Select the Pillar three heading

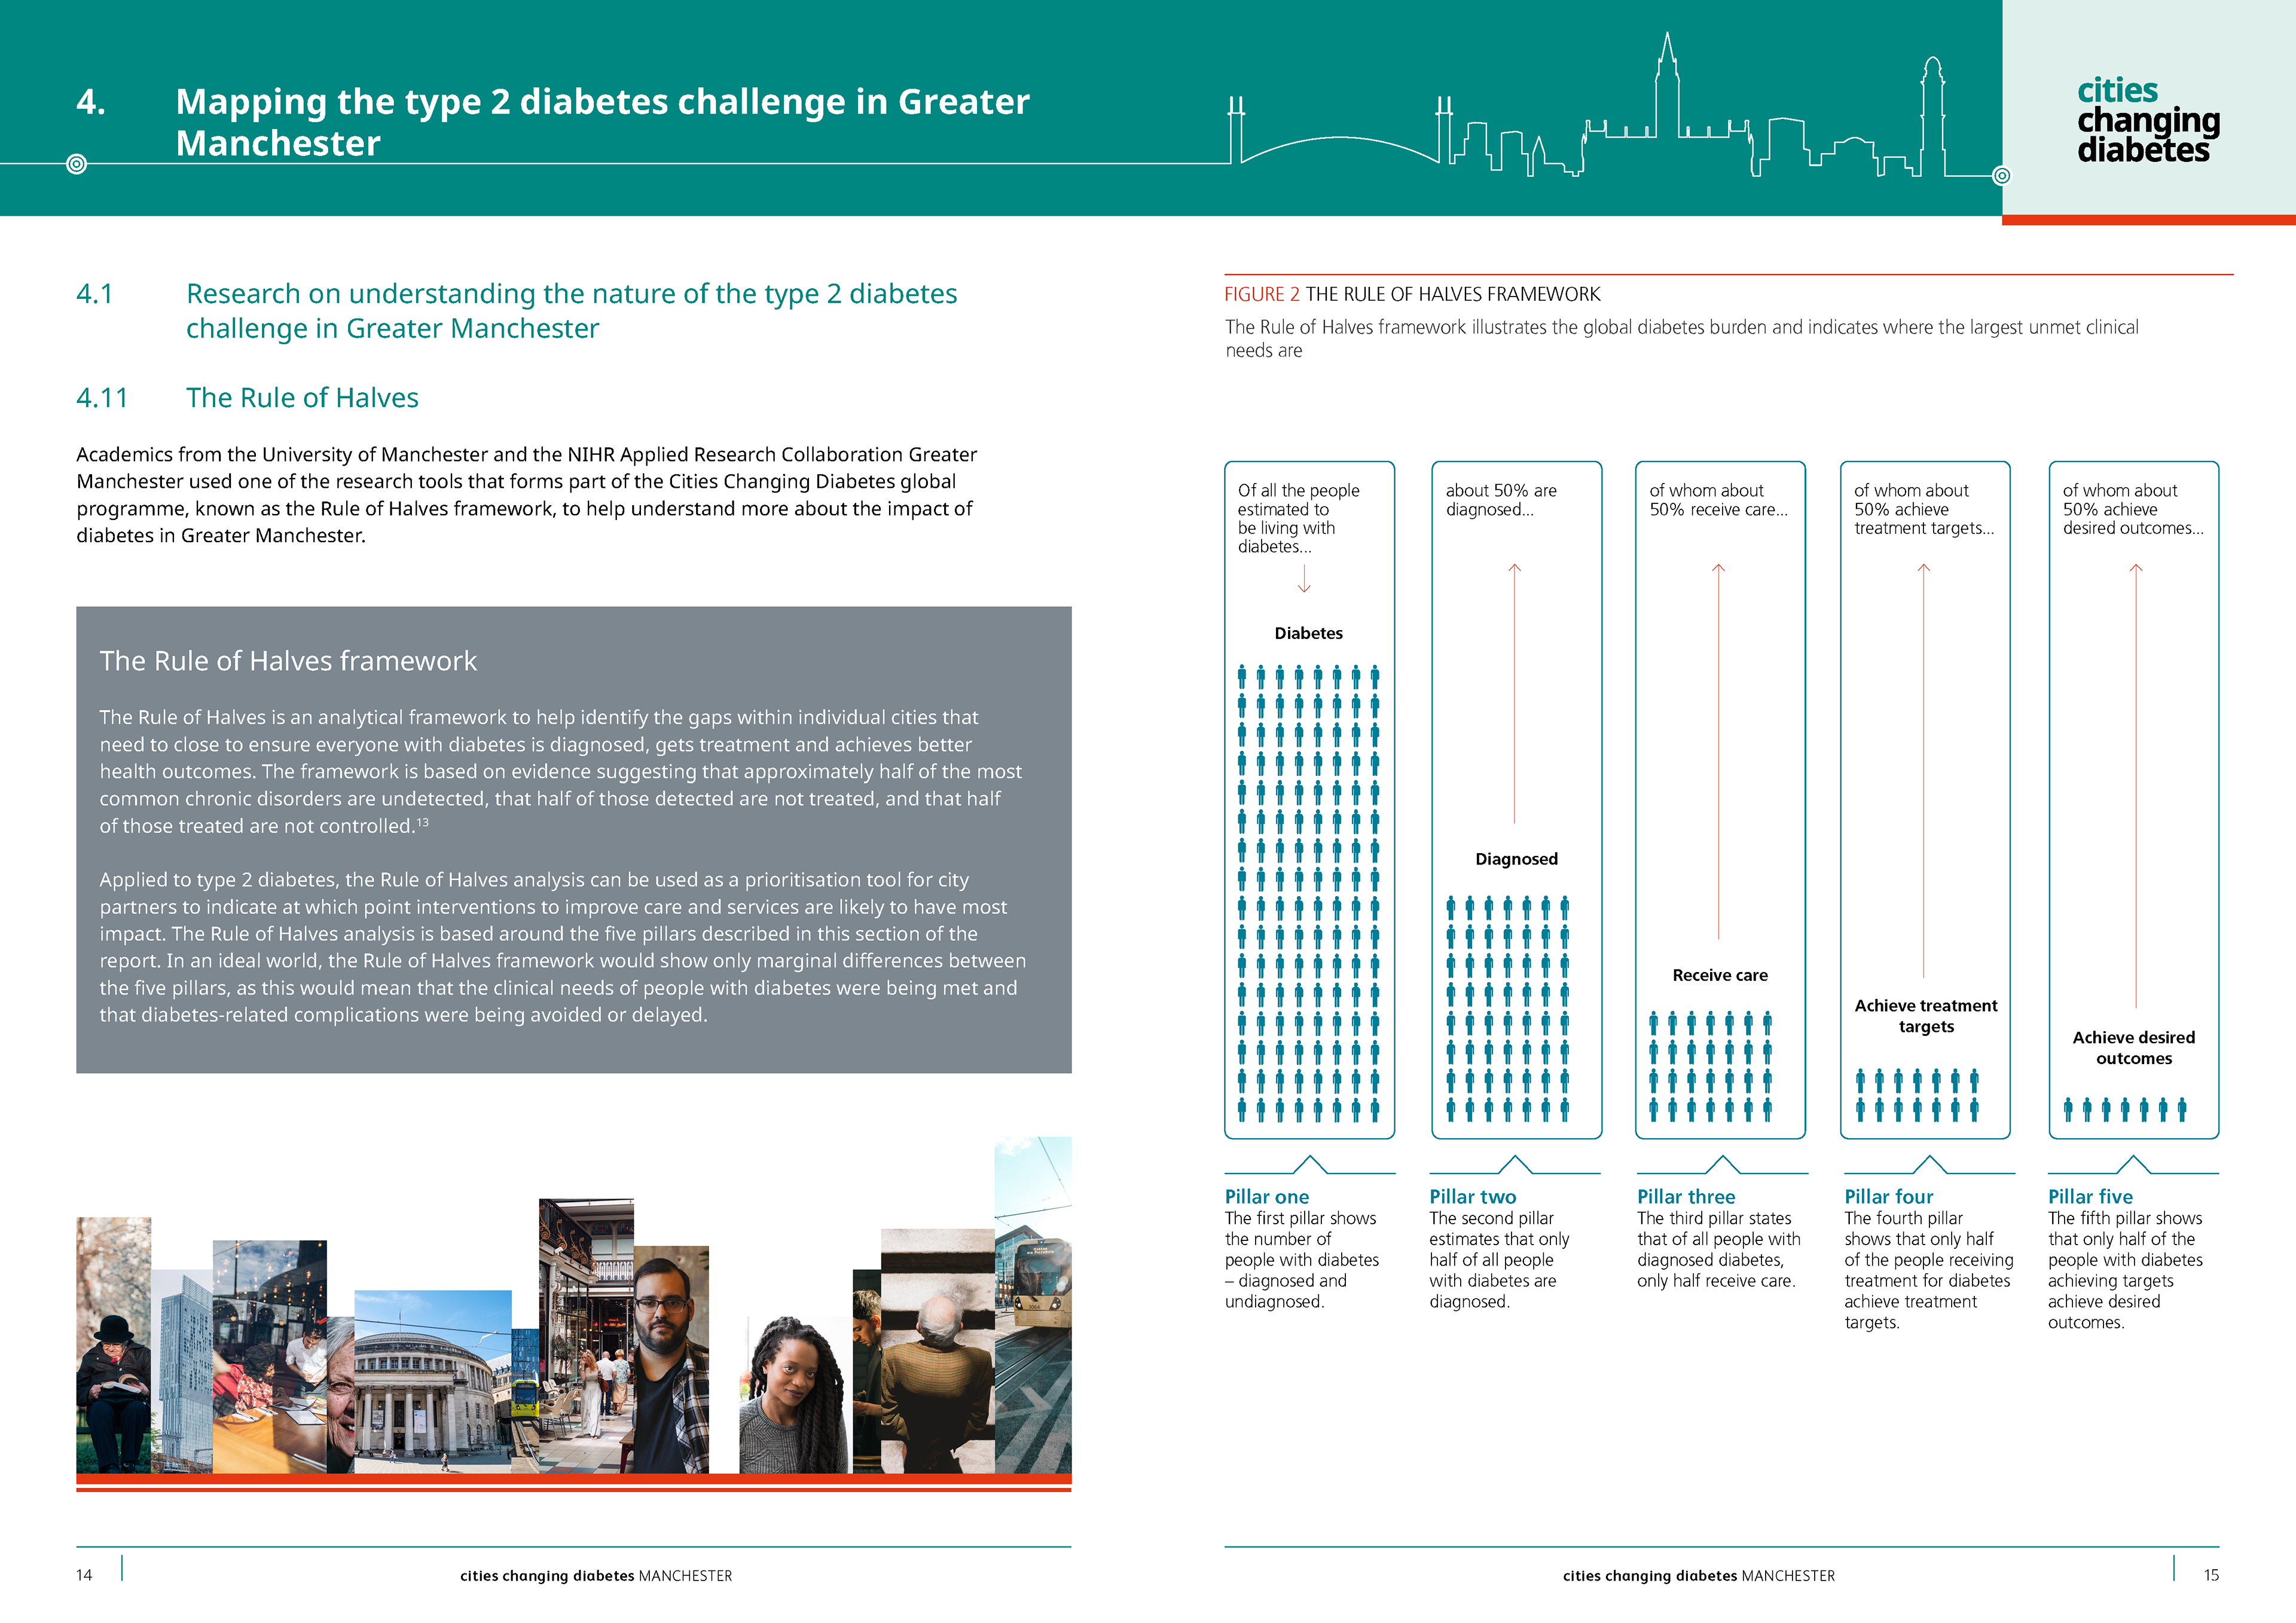point(1686,1197)
